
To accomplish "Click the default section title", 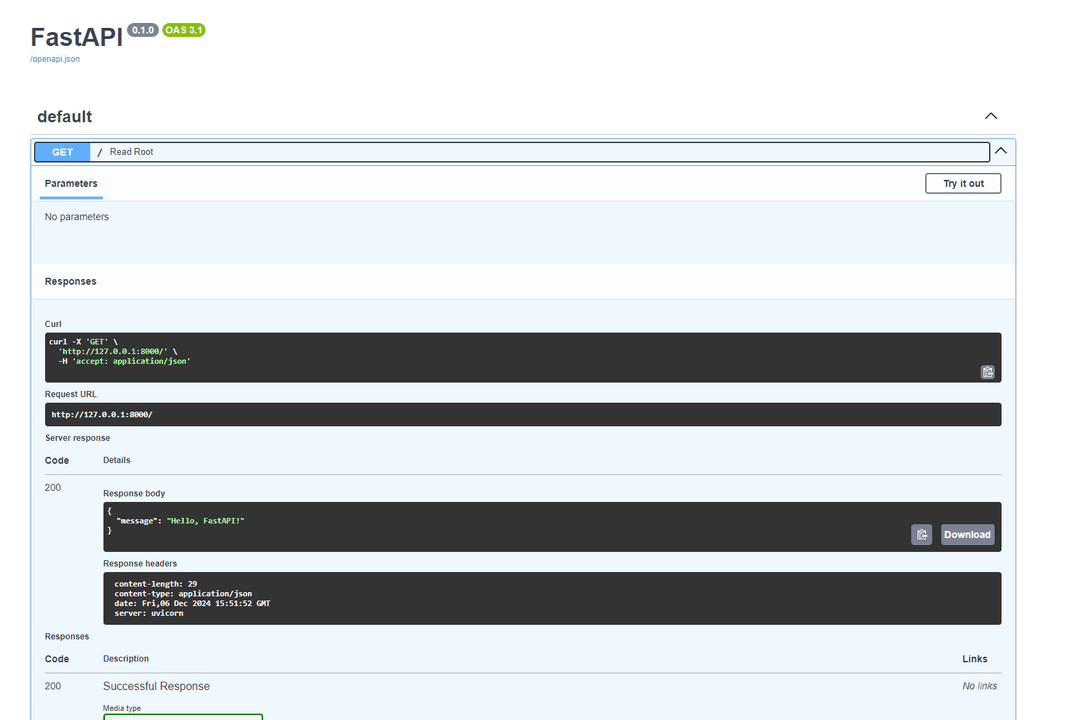I will 64,116.
